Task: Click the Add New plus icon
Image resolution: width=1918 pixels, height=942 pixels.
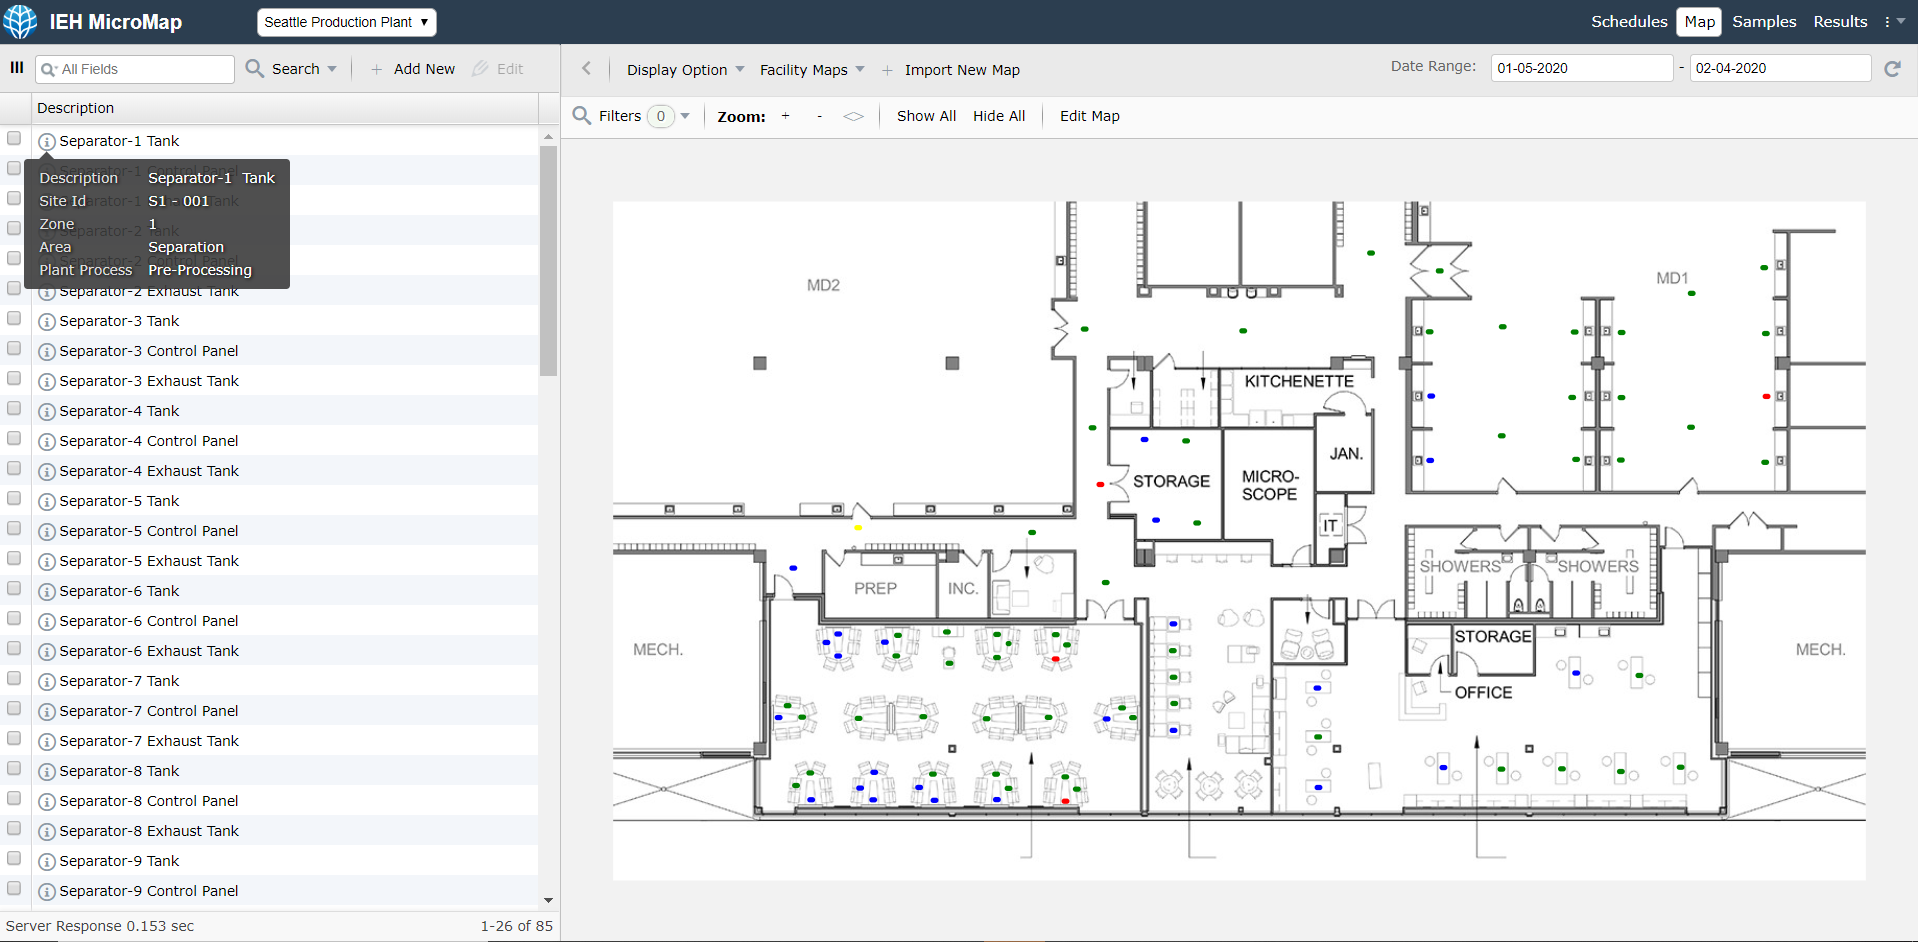Action: (377, 69)
